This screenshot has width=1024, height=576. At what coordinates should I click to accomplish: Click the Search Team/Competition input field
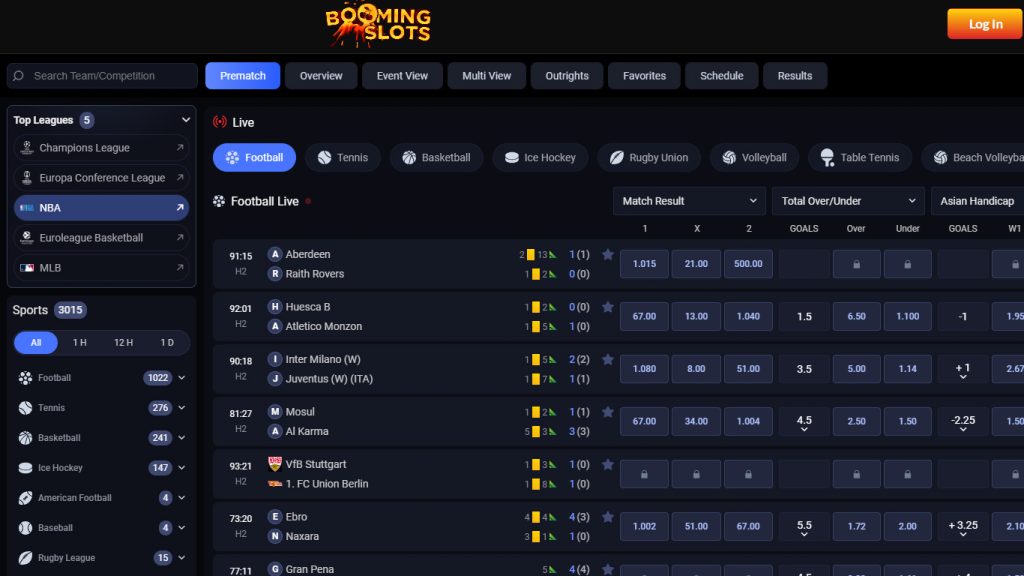tap(100, 75)
